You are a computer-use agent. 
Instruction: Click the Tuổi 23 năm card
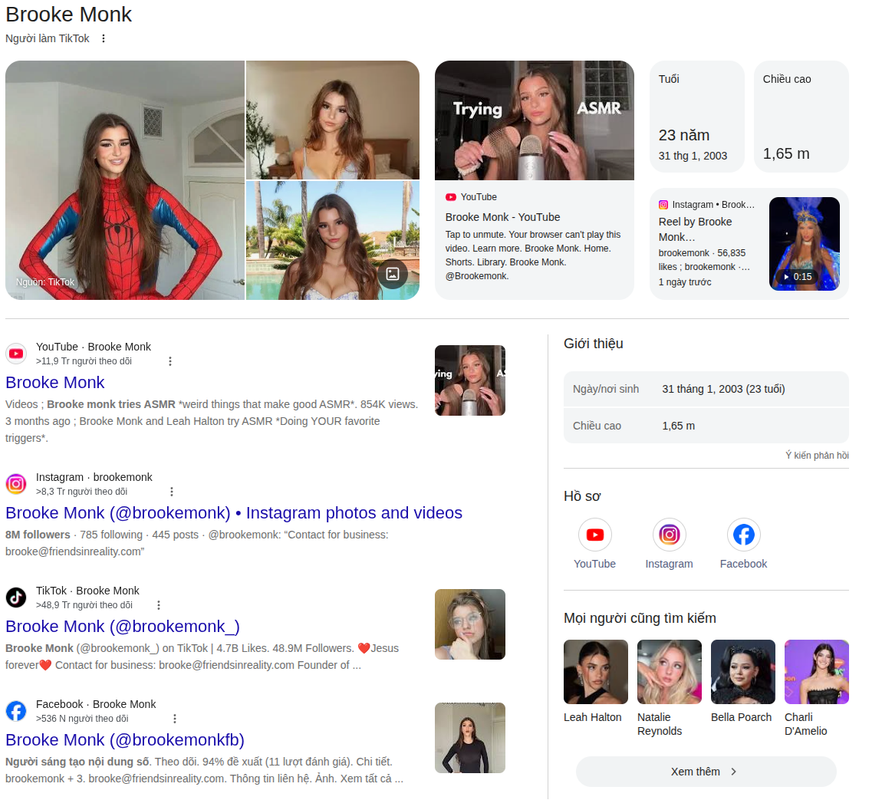pyautogui.click(x=697, y=117)
